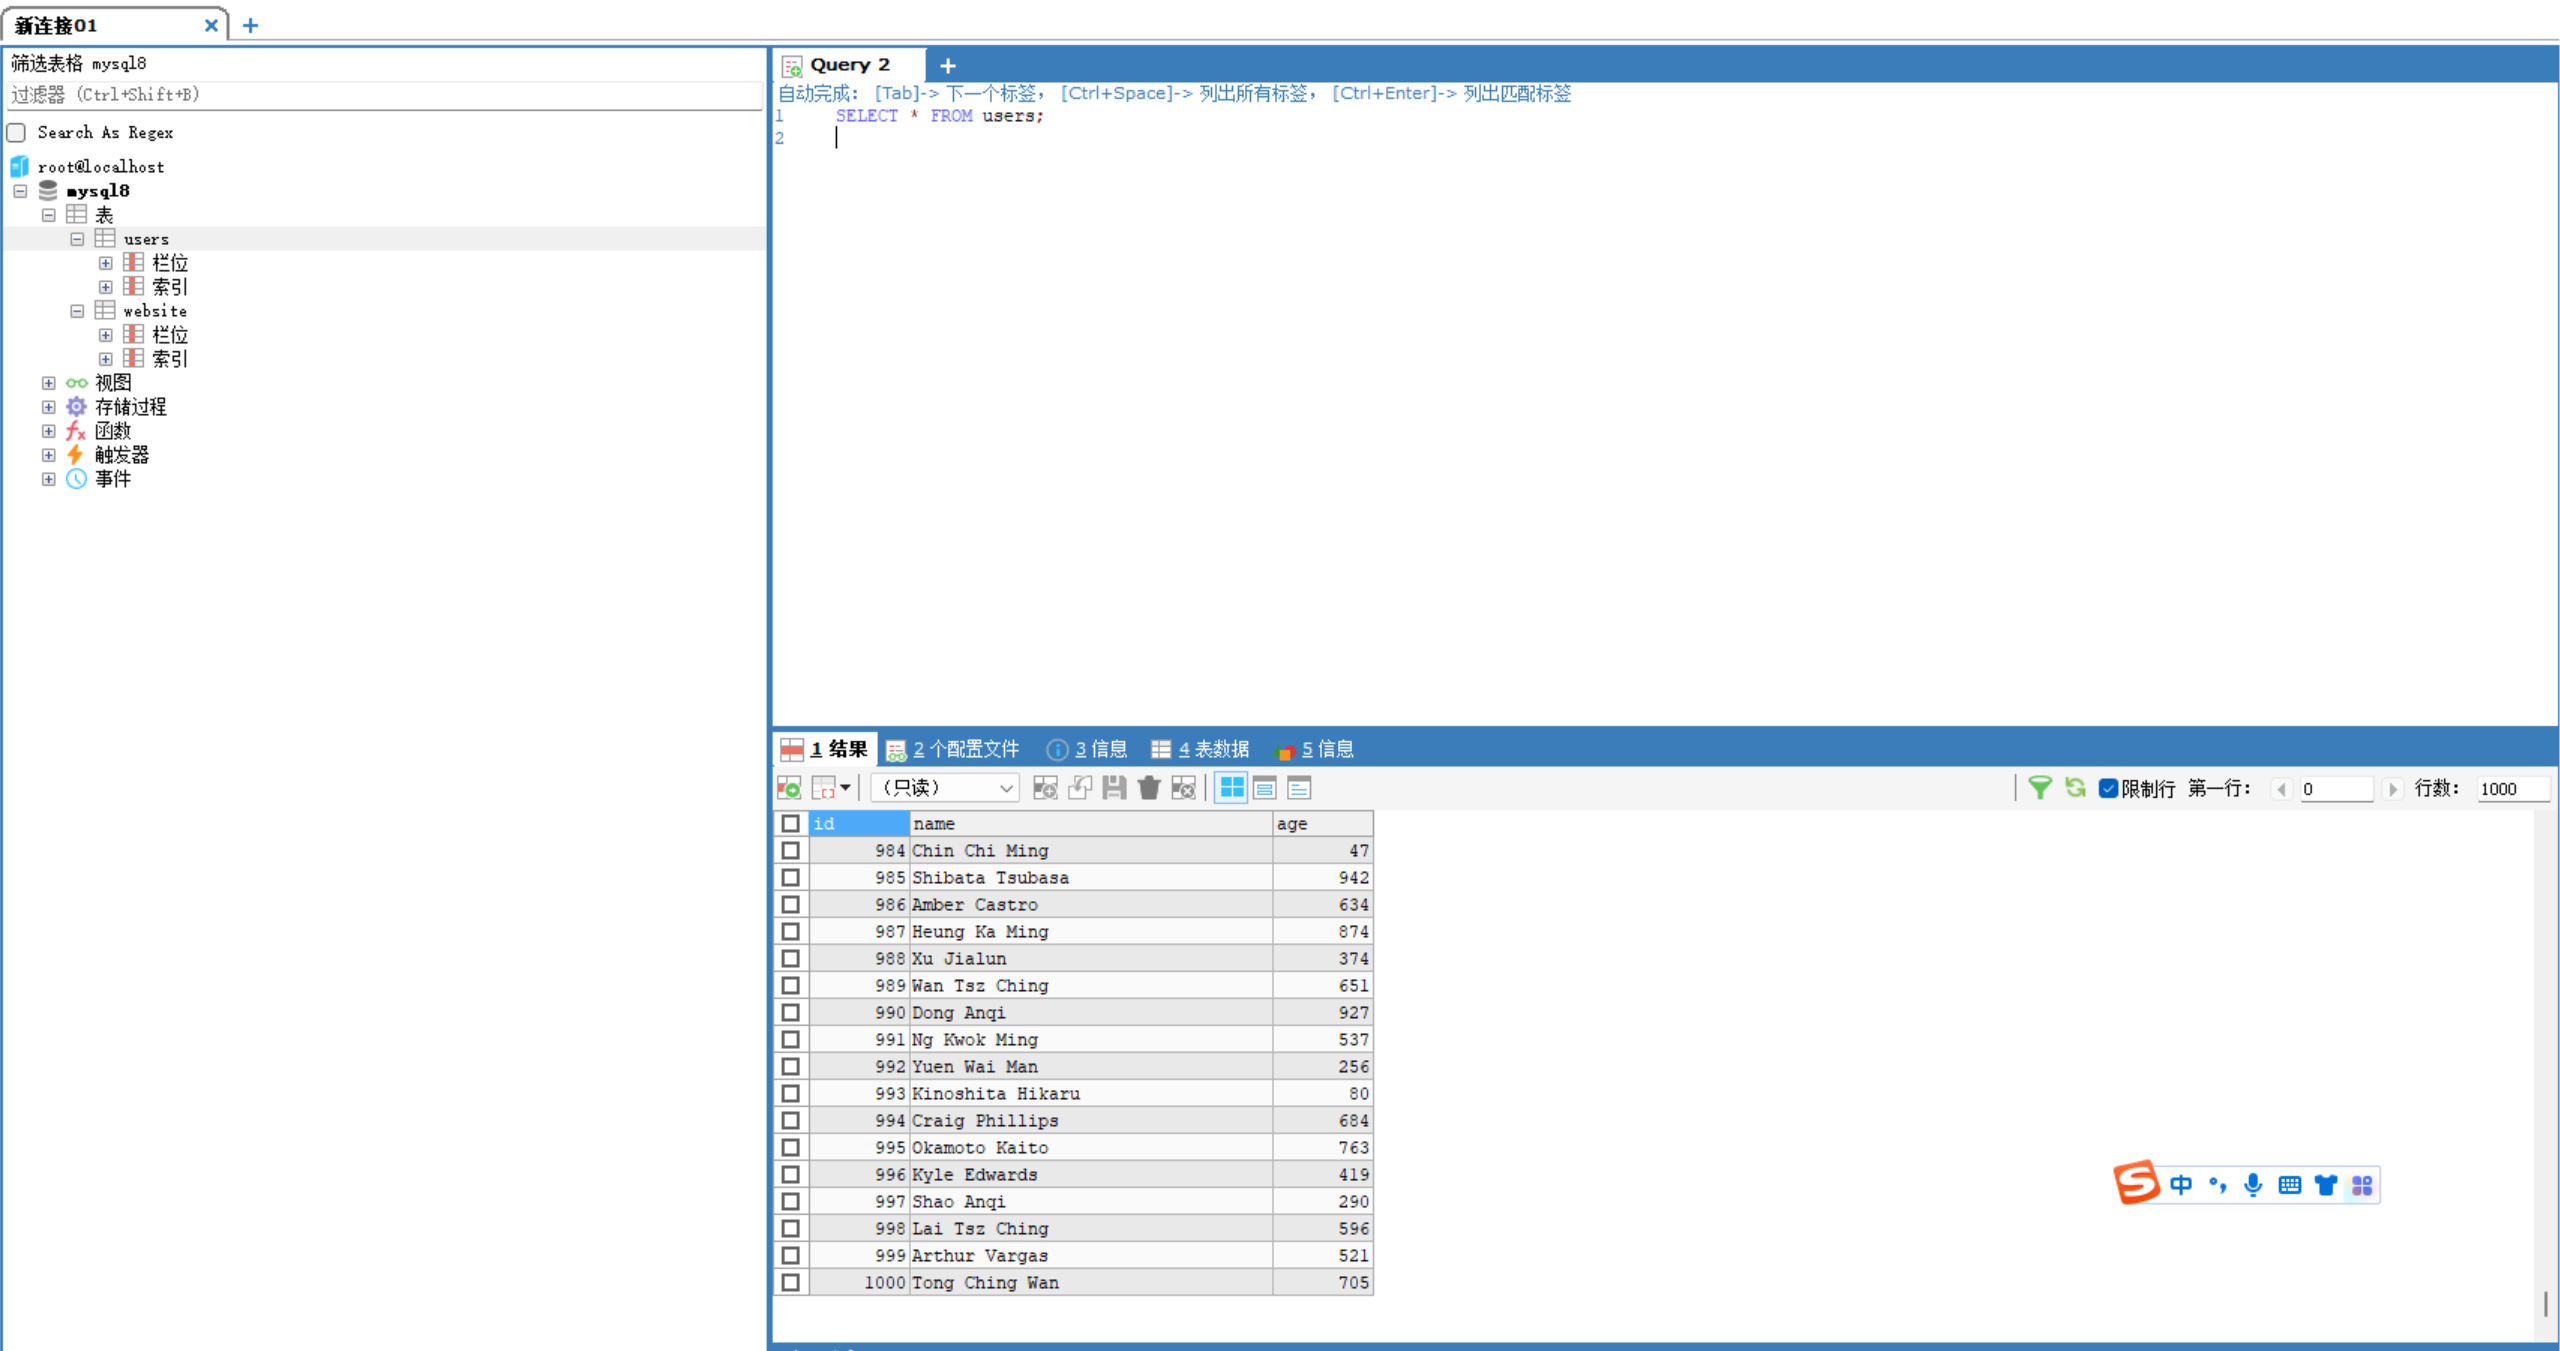This screenshot has width=2560, height=1351.
Task: Collapse the users table tree node
Action: 77,239
